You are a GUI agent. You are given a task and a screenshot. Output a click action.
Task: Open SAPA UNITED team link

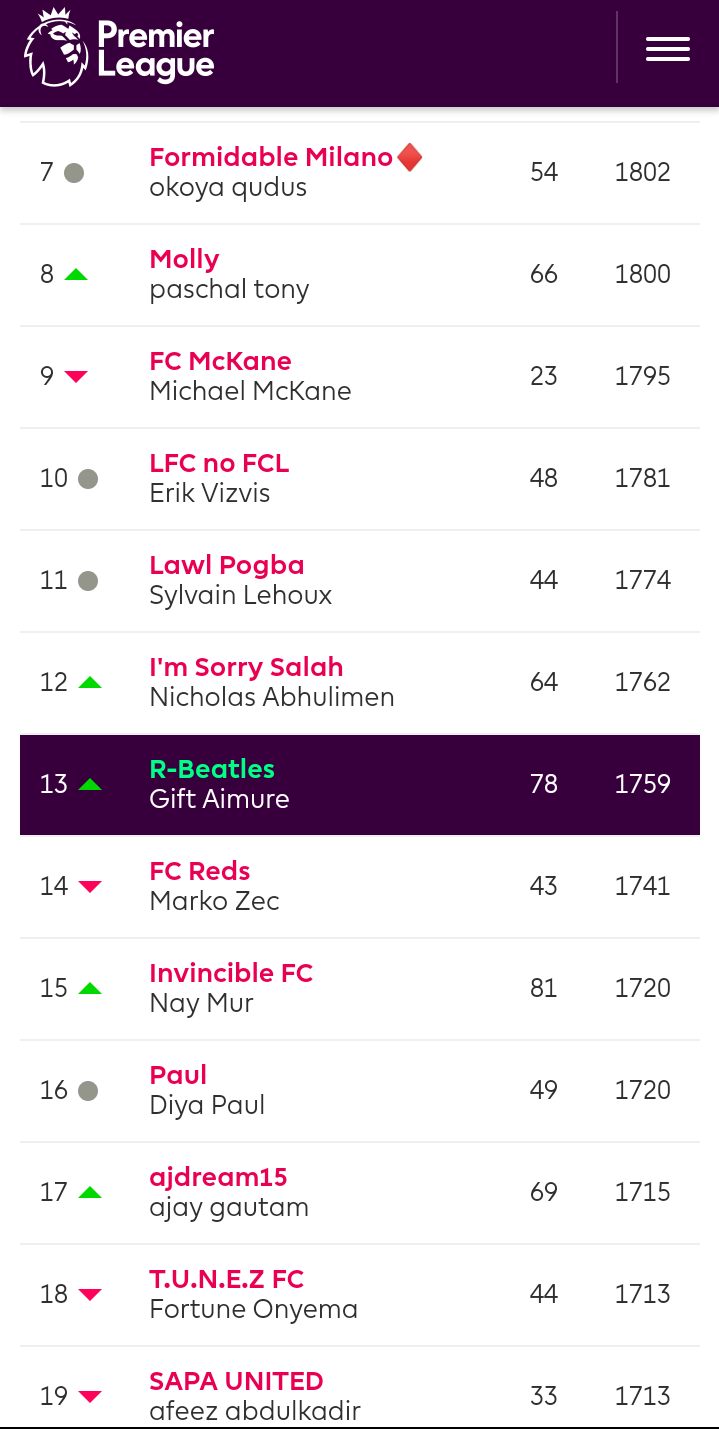pos(236,1381)
